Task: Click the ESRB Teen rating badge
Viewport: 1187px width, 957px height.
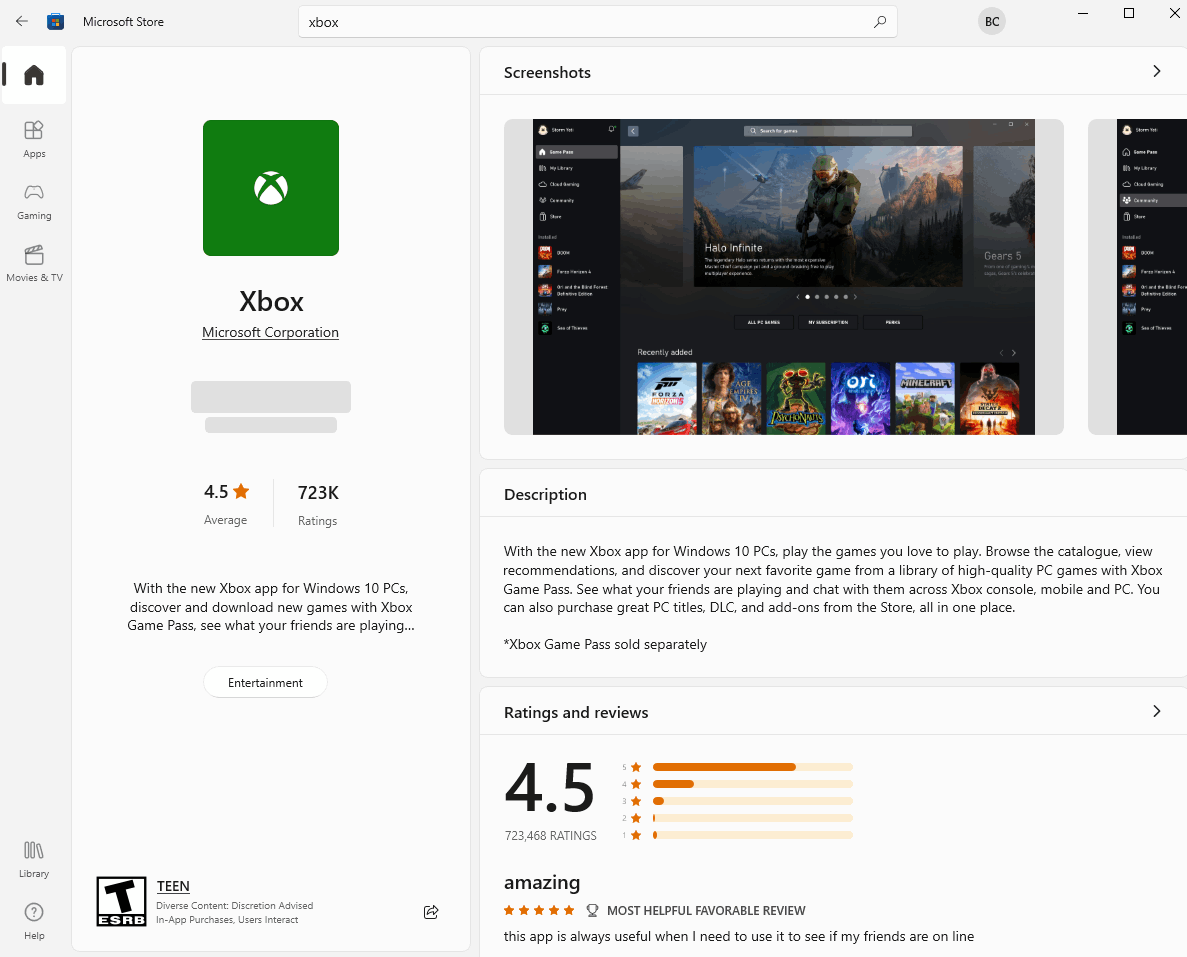Action: click(x=121, y=901)
